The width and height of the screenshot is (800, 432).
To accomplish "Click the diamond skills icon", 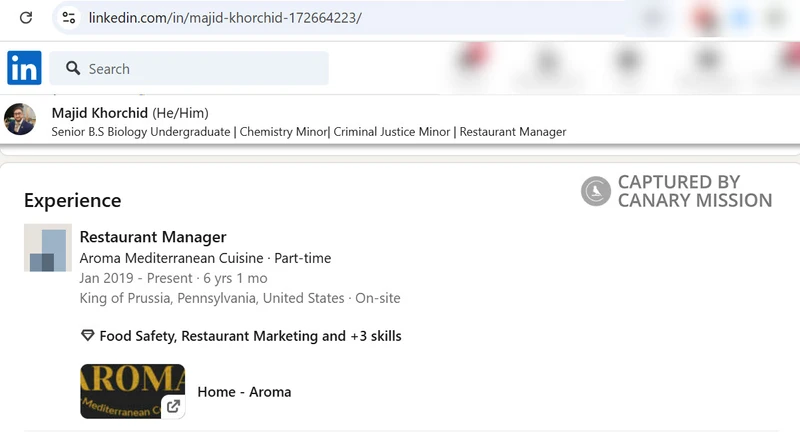I will point(88,336).
